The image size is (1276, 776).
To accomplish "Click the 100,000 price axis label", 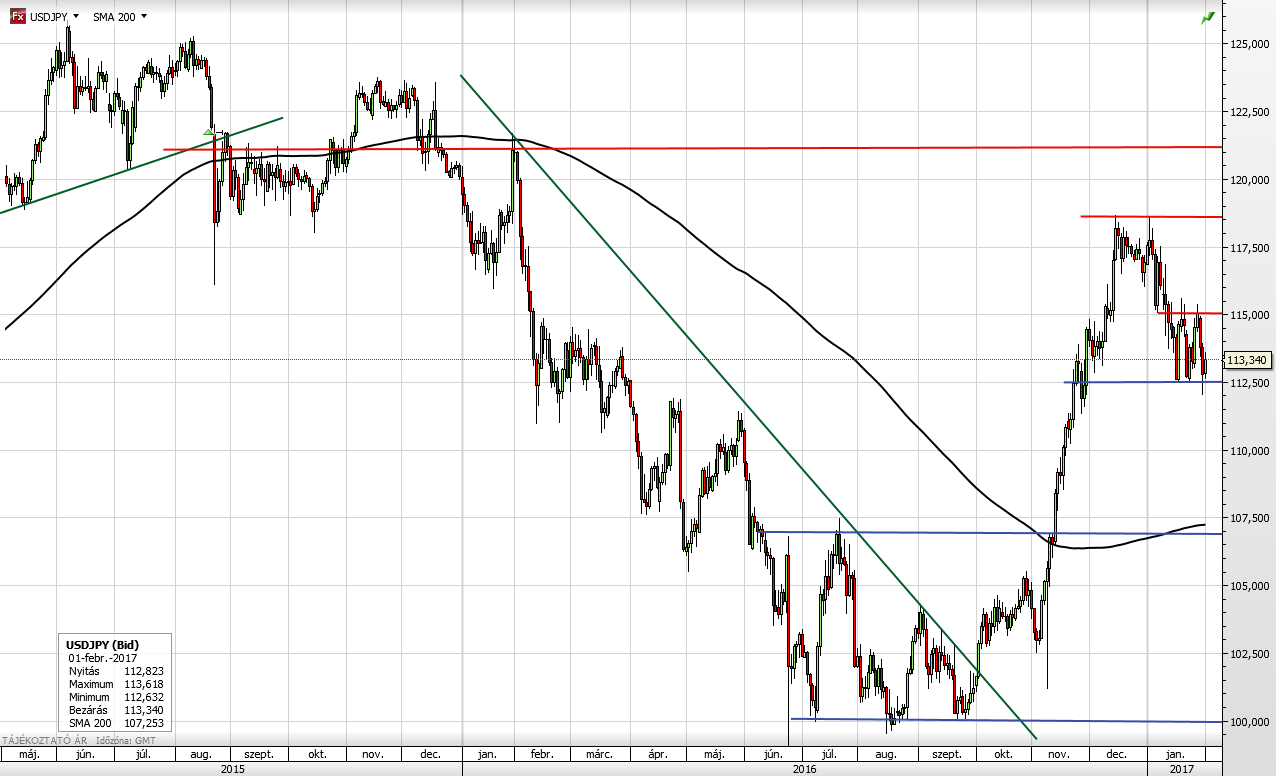I will pos(1250,722).
